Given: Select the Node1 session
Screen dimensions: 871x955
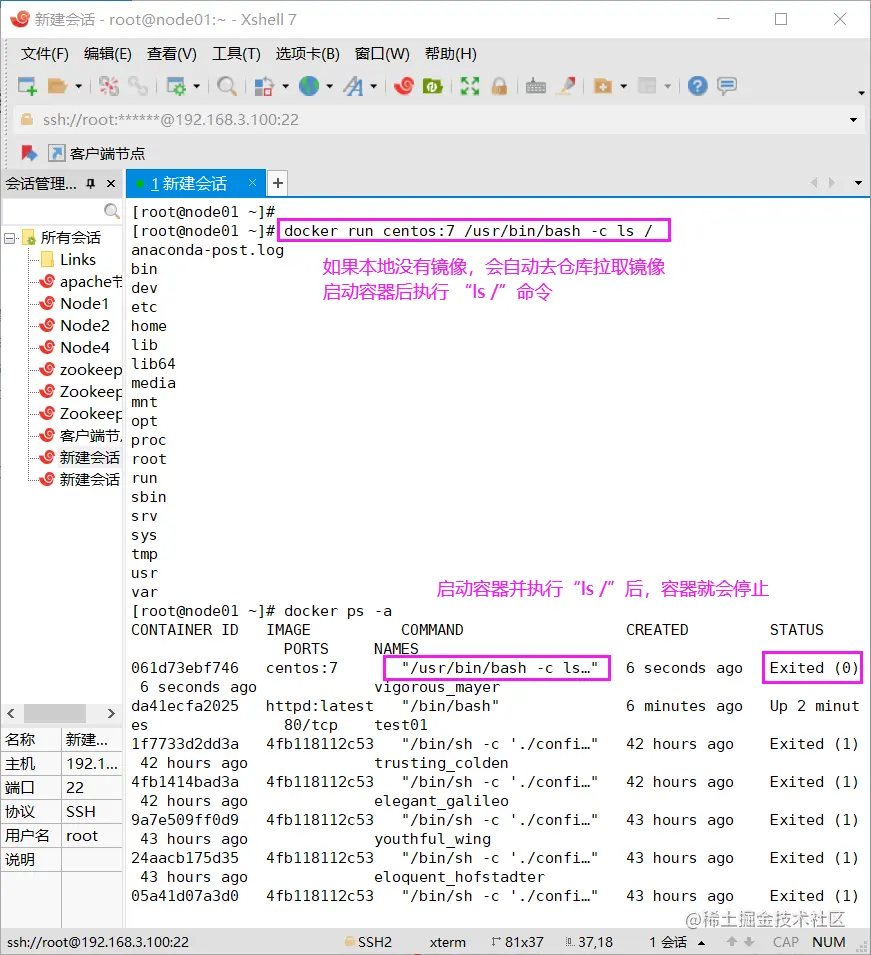Looking at the screenshot, I should click(x=84, y=303).
